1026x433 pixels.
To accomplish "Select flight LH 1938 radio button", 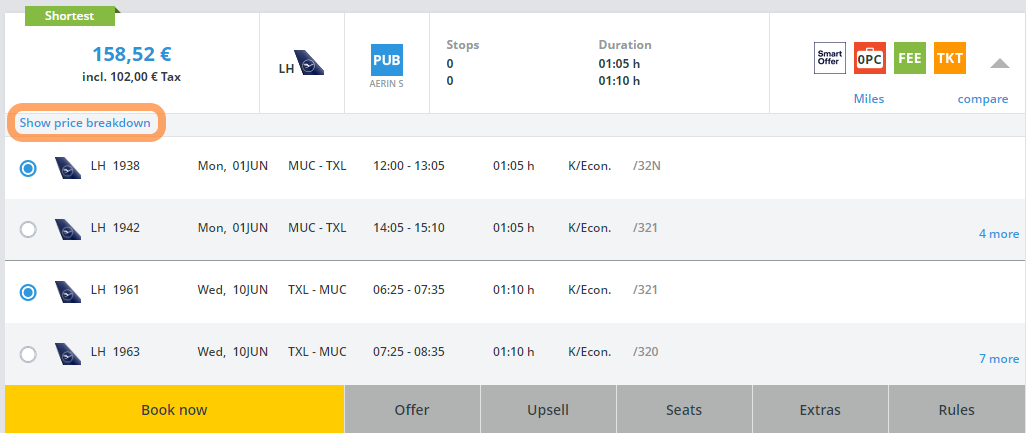I will [x=28, y=168].
